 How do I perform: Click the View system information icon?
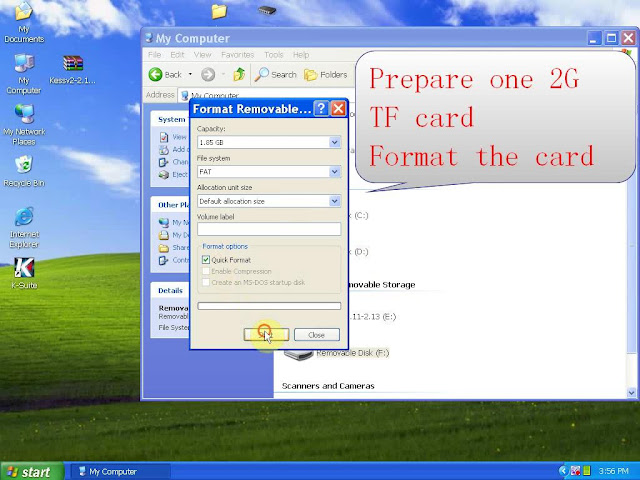[164, 137]
